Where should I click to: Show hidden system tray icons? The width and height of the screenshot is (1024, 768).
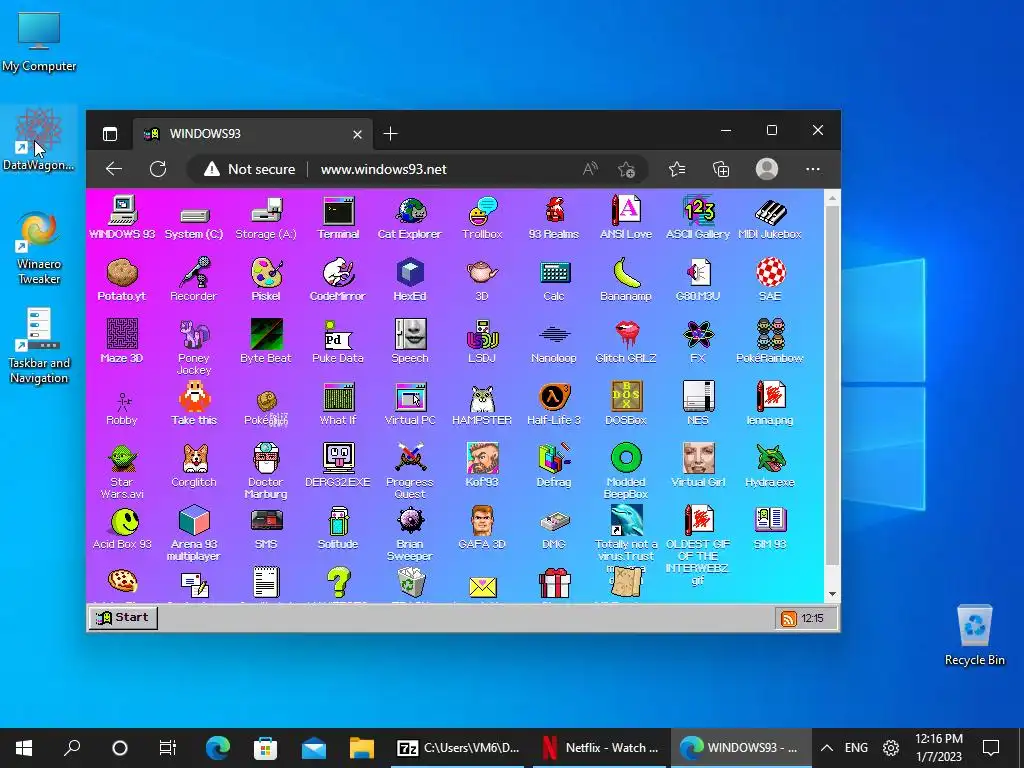pos(826,748)
